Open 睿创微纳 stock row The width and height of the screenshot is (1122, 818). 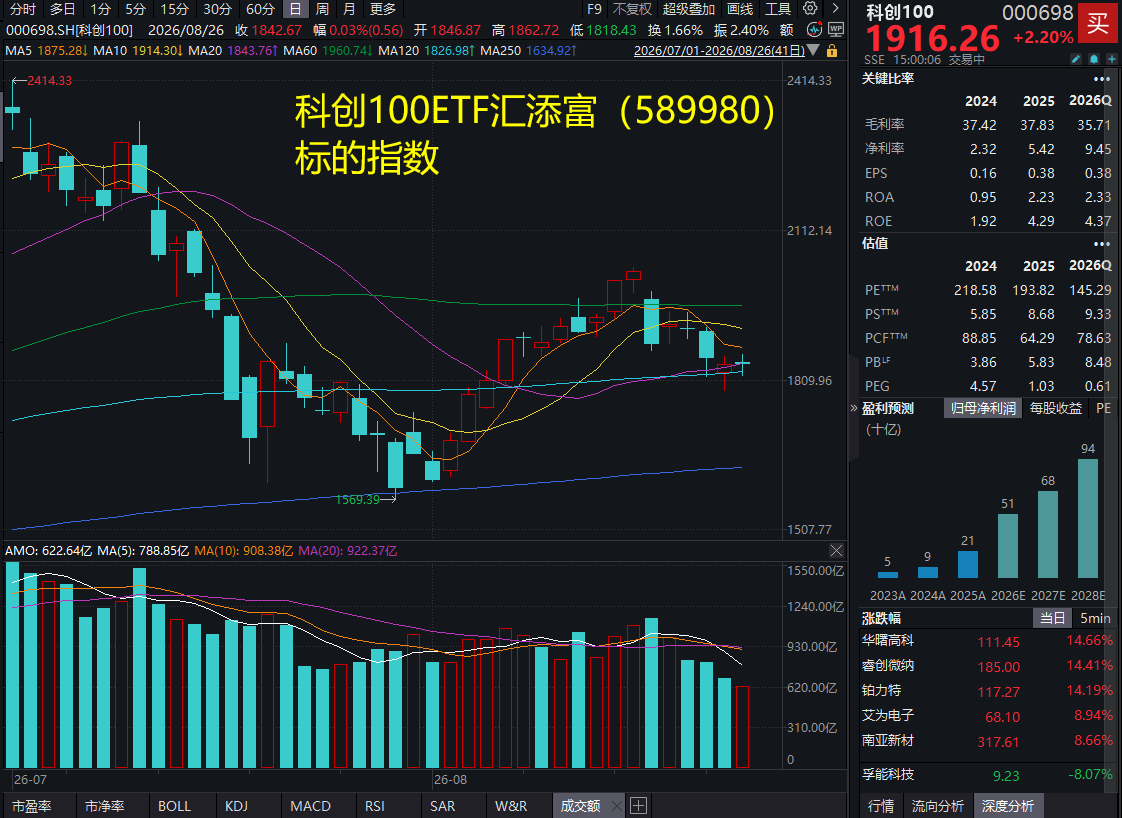tap(987, 666)
